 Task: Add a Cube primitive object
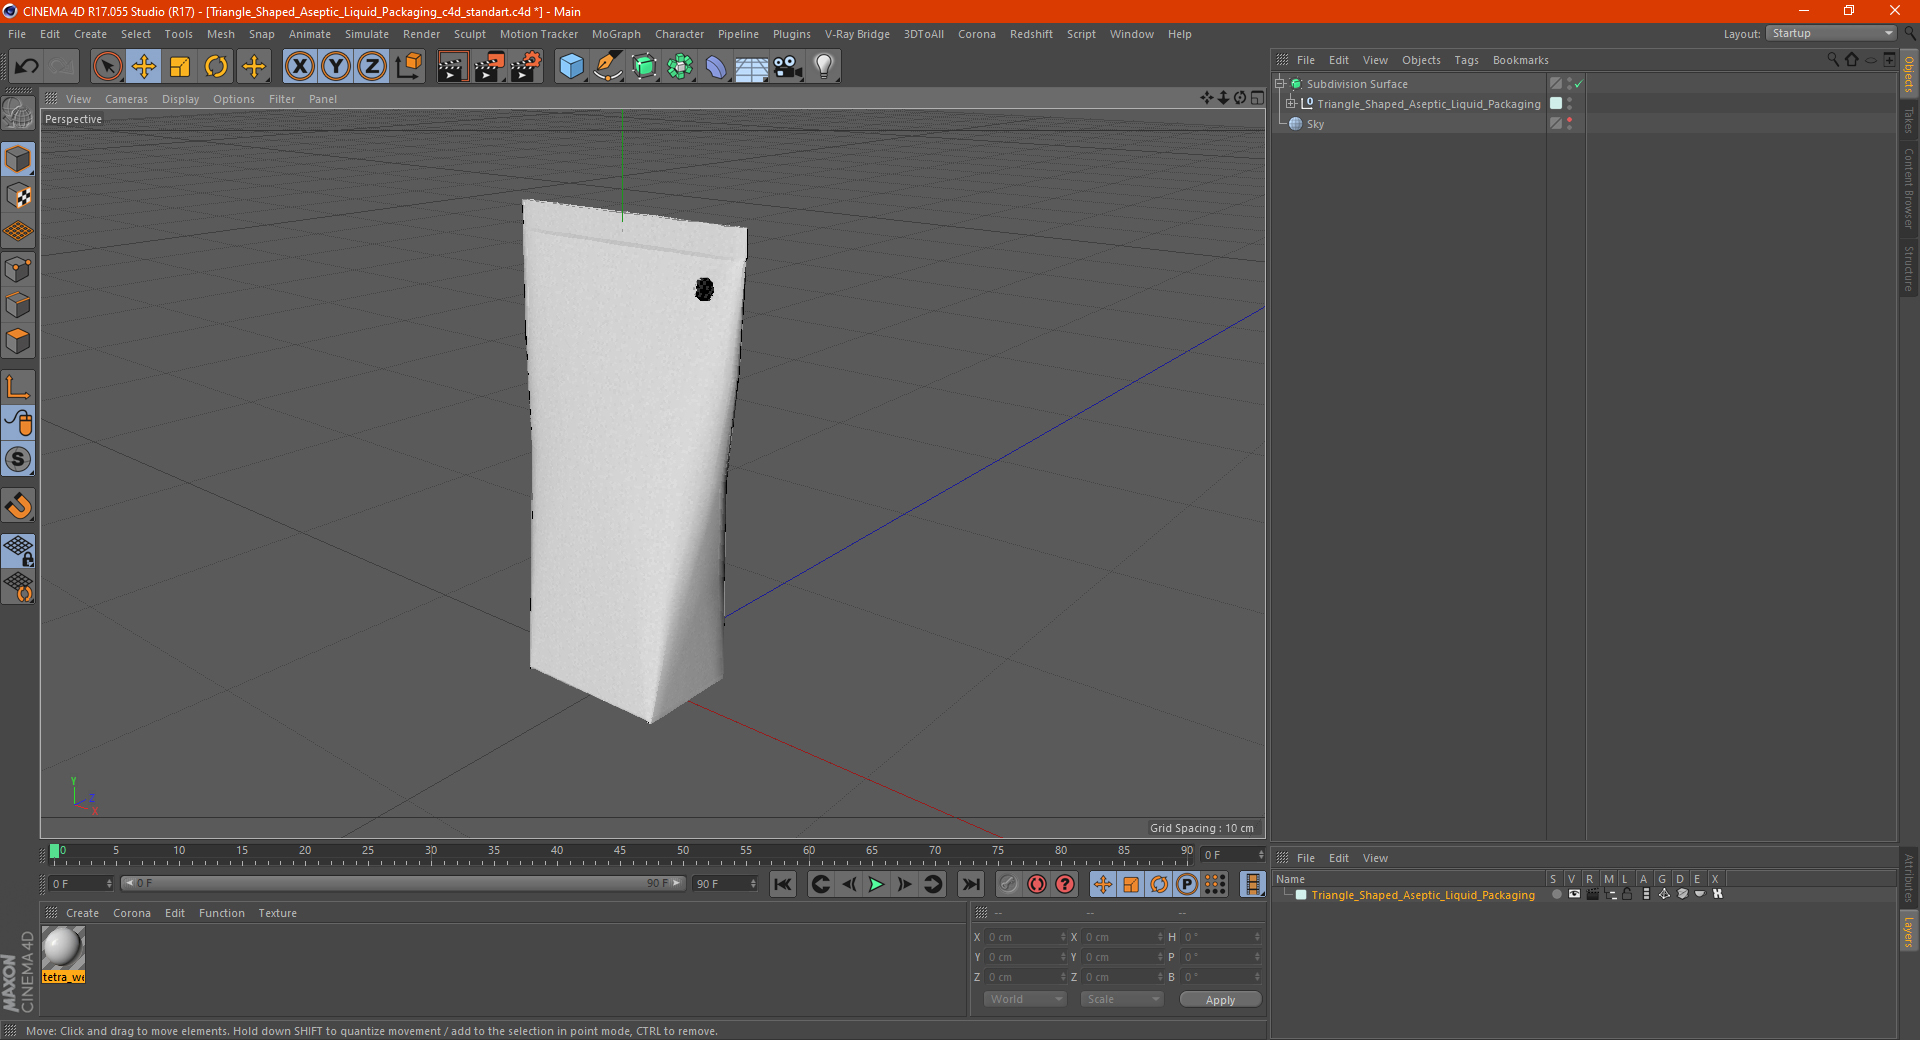point(571,67)
